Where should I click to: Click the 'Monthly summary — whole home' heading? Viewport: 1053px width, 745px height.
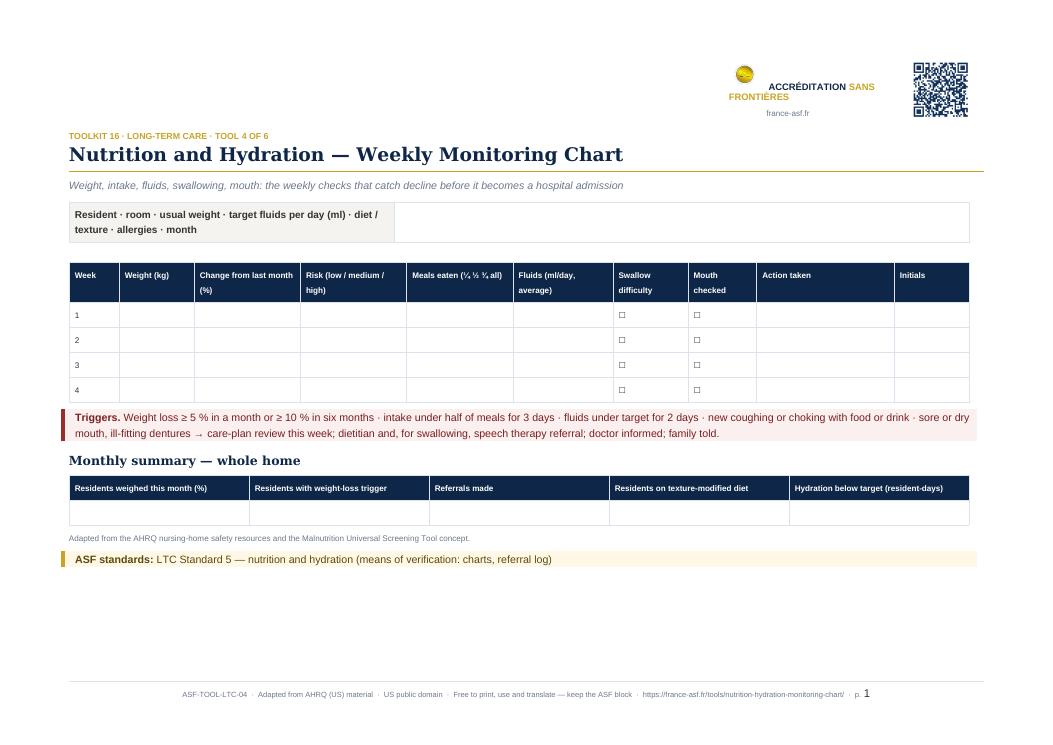(x=185, y=461)
